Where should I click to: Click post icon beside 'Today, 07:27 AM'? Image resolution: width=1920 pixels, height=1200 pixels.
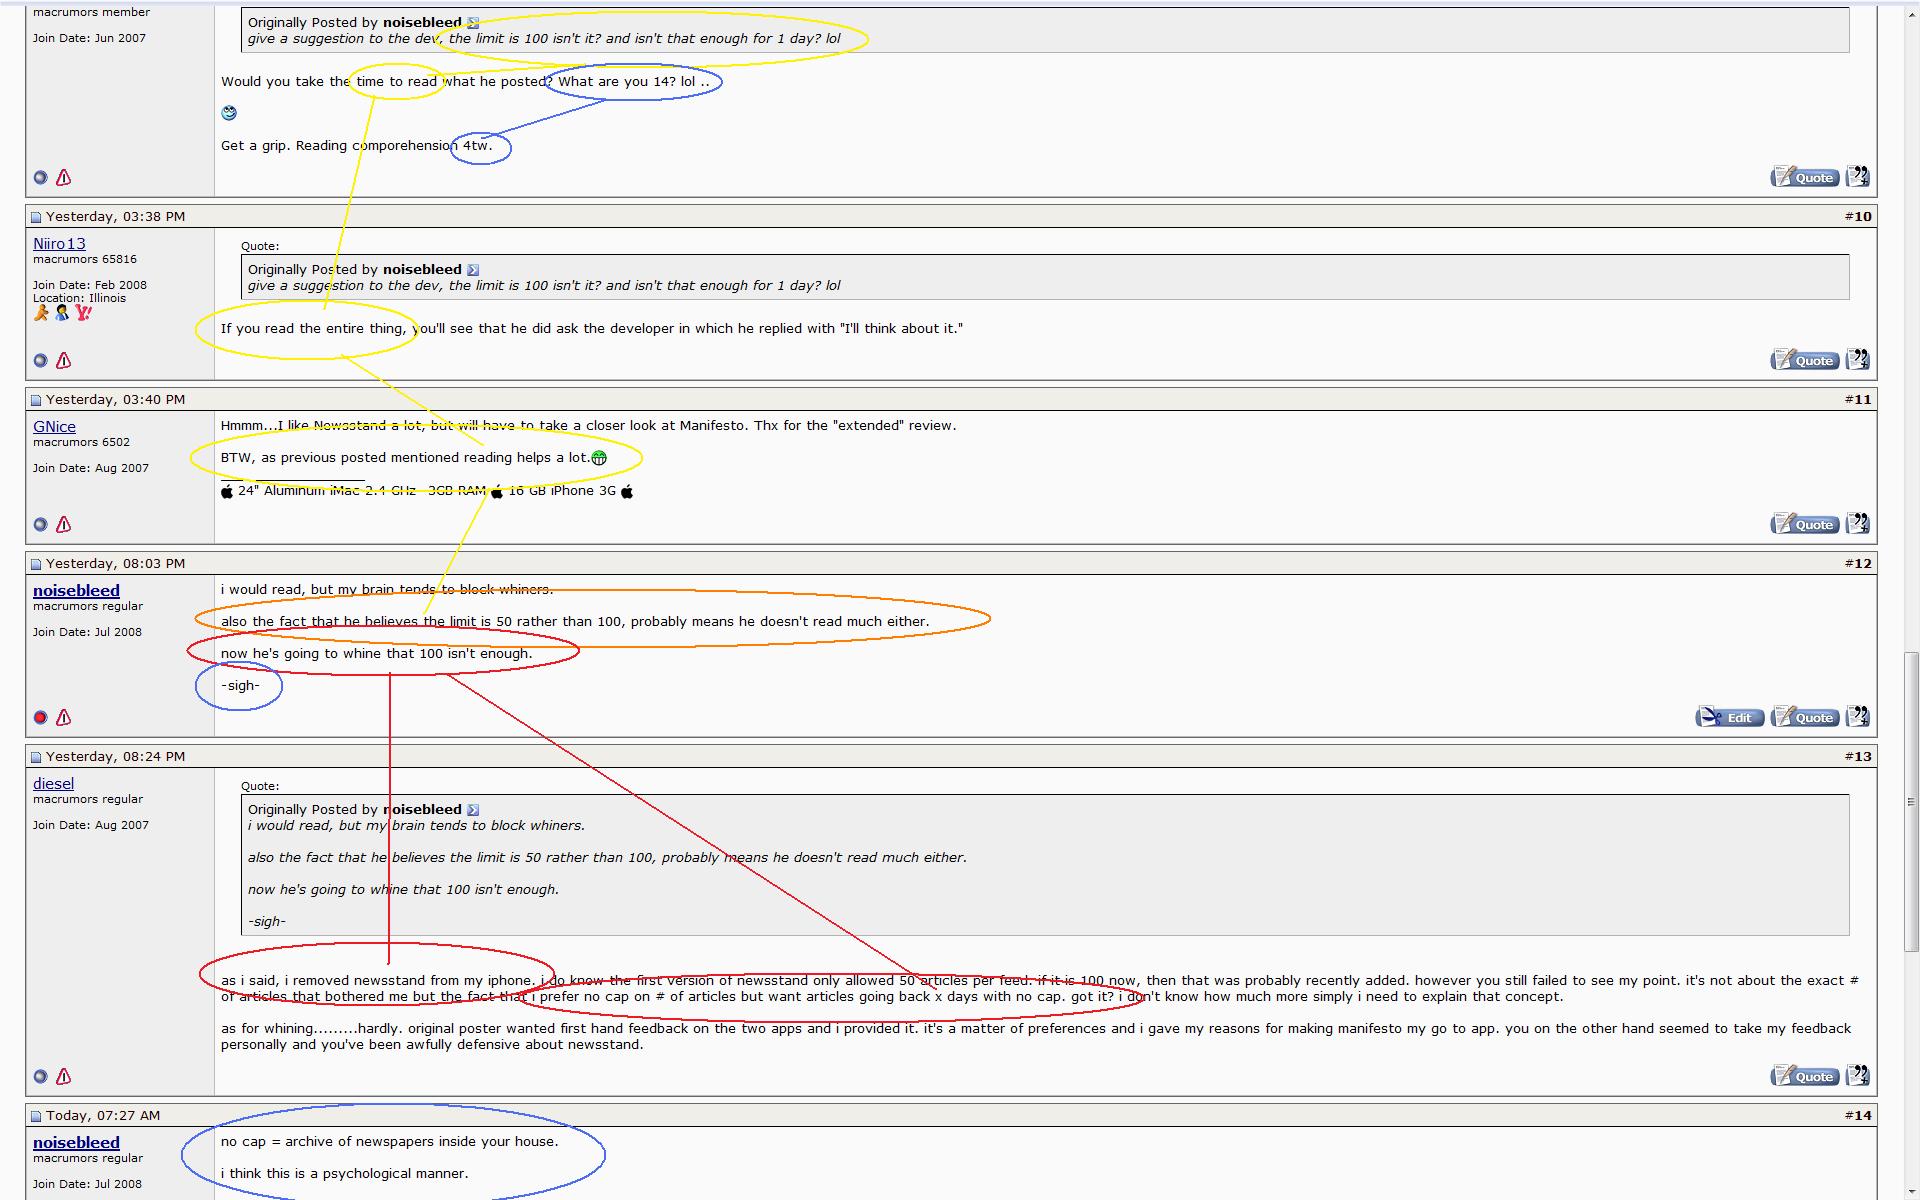click(36, 1116)
